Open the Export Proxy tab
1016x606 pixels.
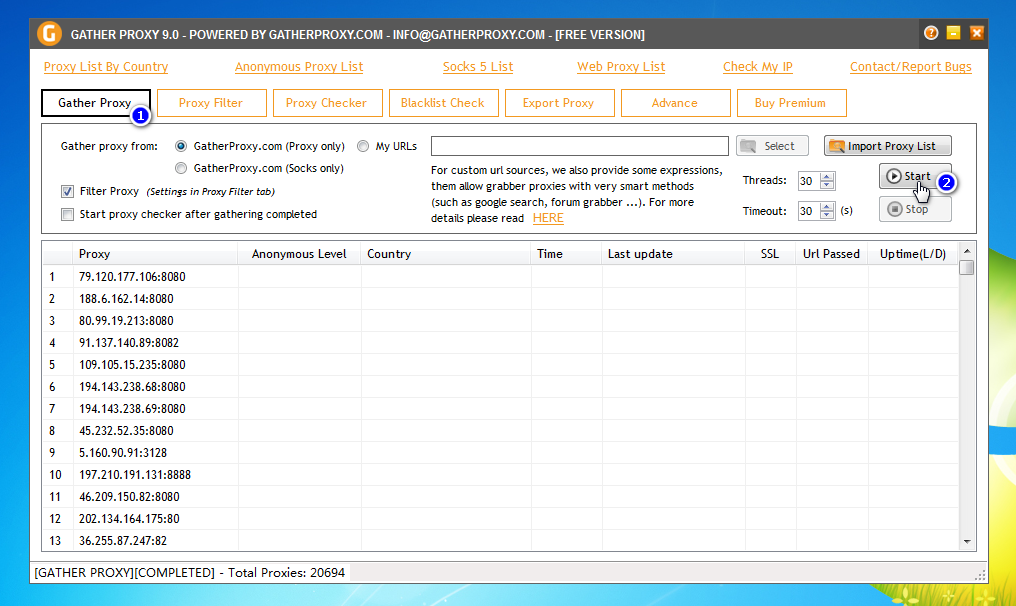[559, 103]
